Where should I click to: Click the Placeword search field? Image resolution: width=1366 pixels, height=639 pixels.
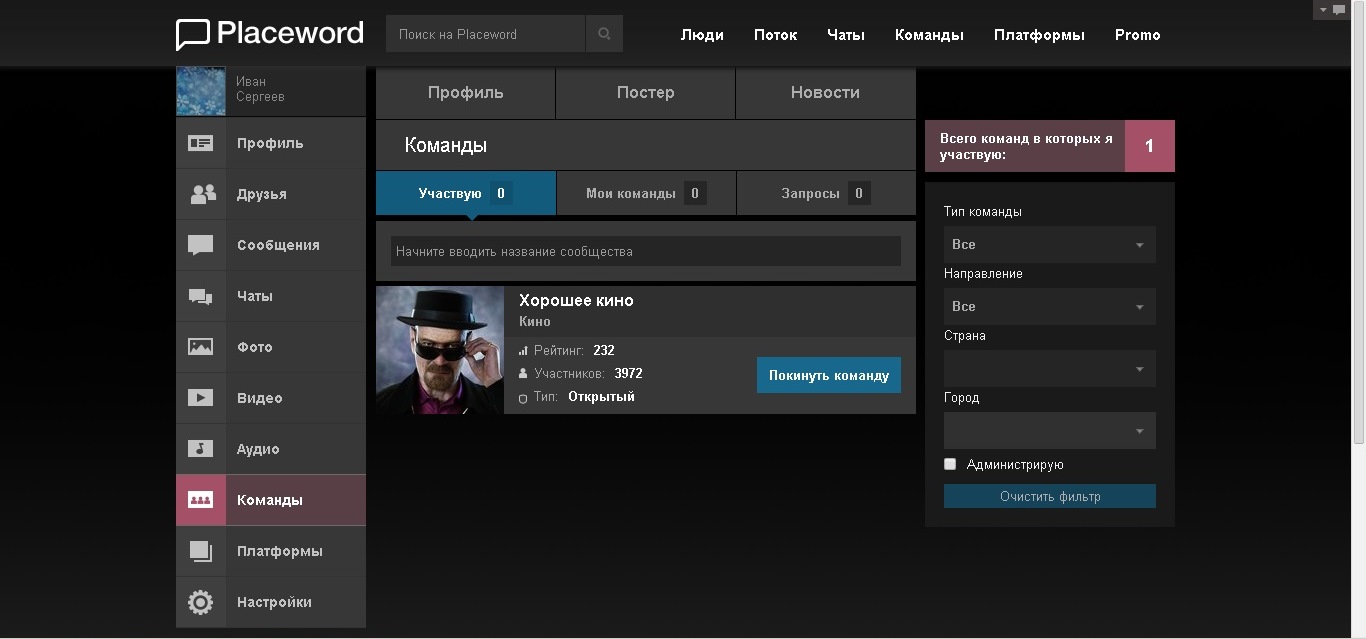(x=485, y=34)
